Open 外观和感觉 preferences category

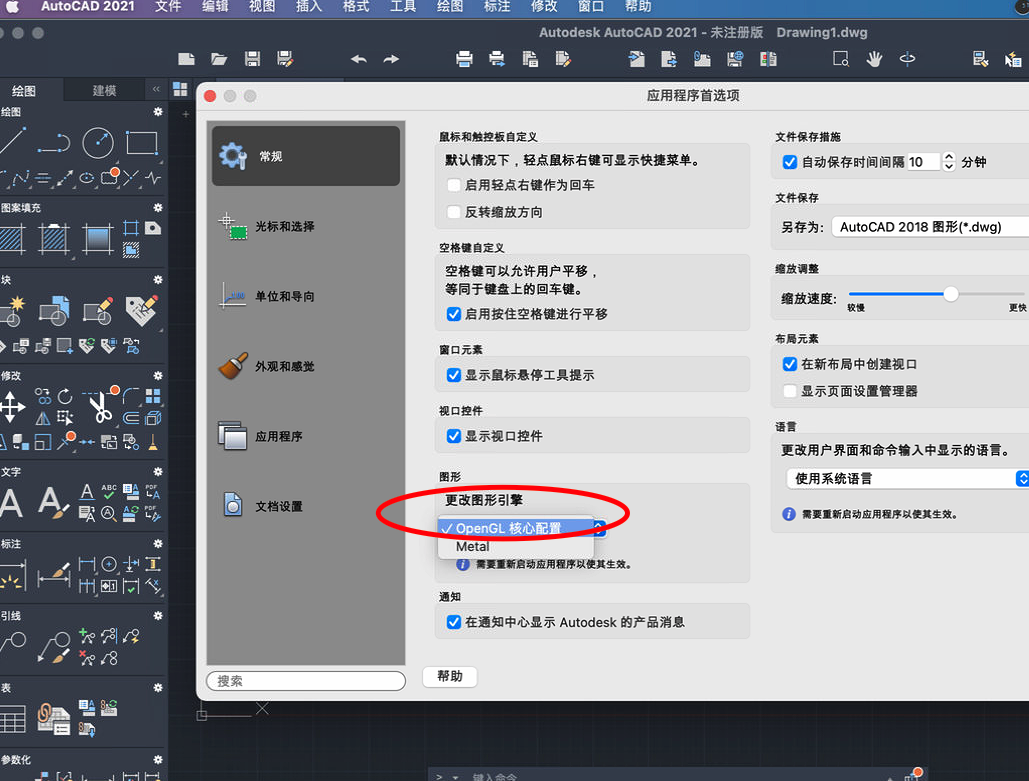pos(306,366)
